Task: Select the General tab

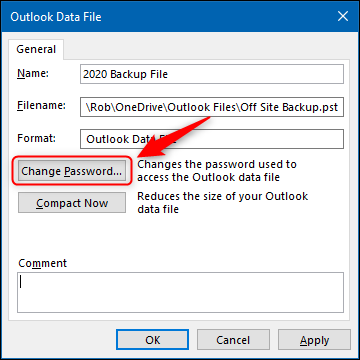Action: (x=36, y=49)
